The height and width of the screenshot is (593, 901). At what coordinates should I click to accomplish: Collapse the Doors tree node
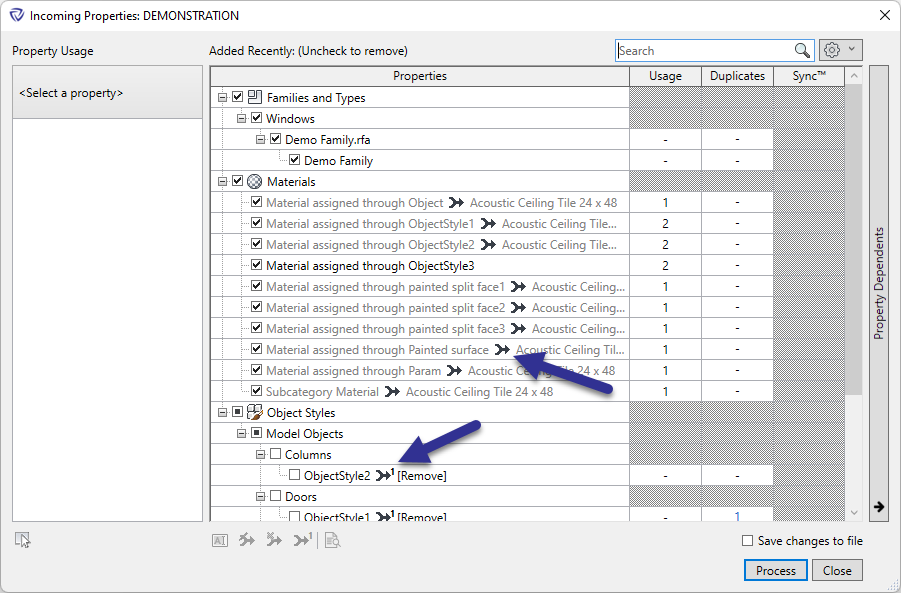[x=260, y=496]
